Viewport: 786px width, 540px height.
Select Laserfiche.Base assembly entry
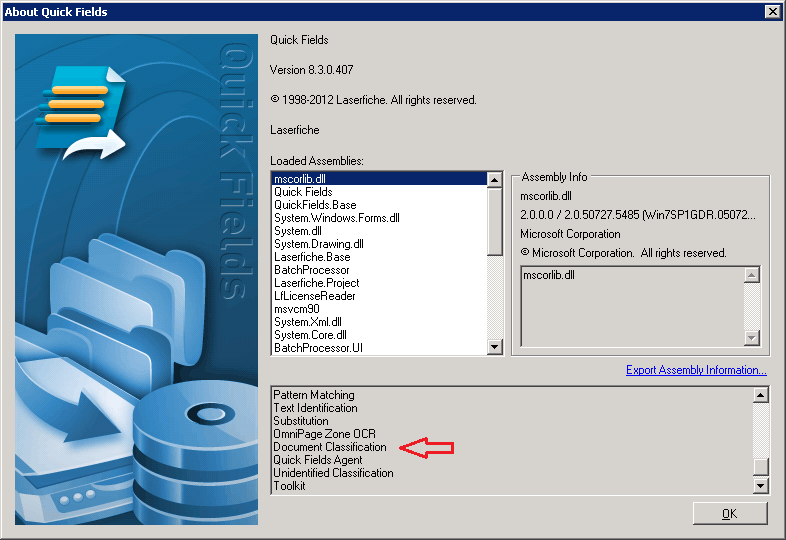tap(379, 257)
